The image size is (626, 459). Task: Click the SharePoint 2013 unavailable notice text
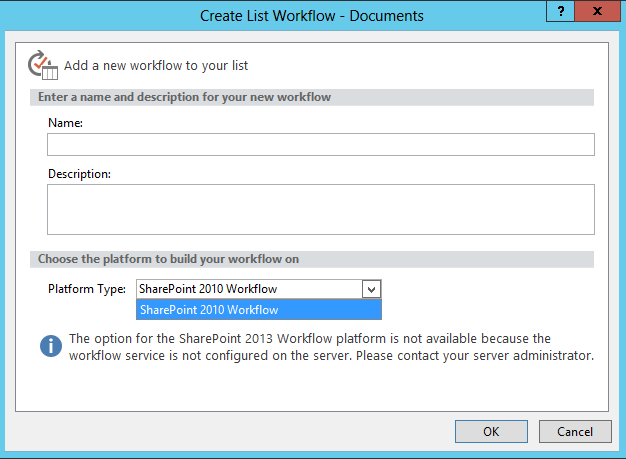310,339
